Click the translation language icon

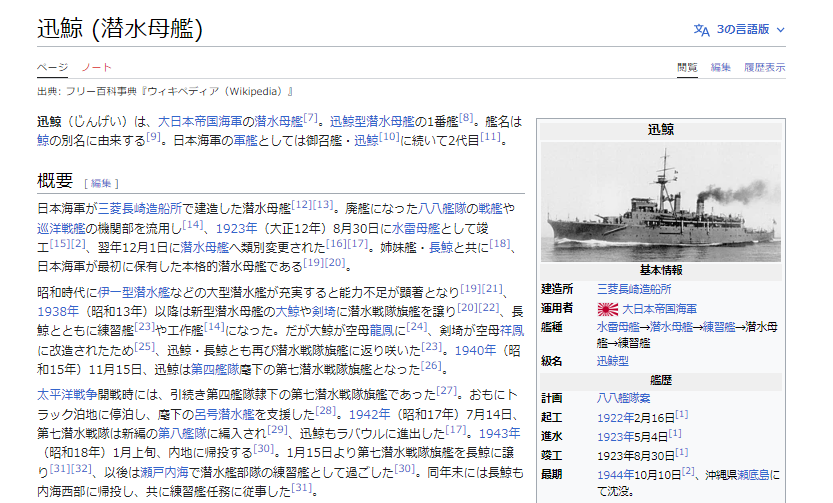702,30
